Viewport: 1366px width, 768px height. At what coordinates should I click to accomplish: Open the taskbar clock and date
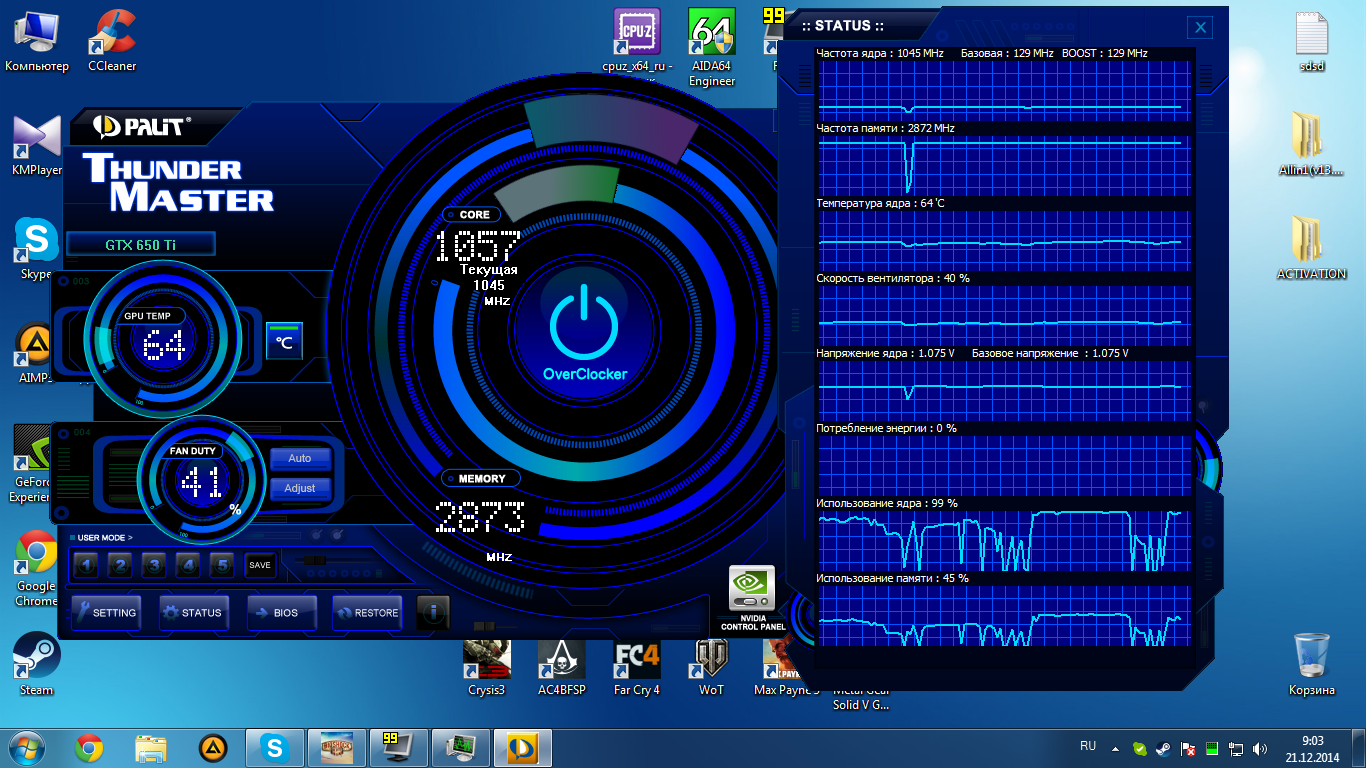coord(1312,748)
